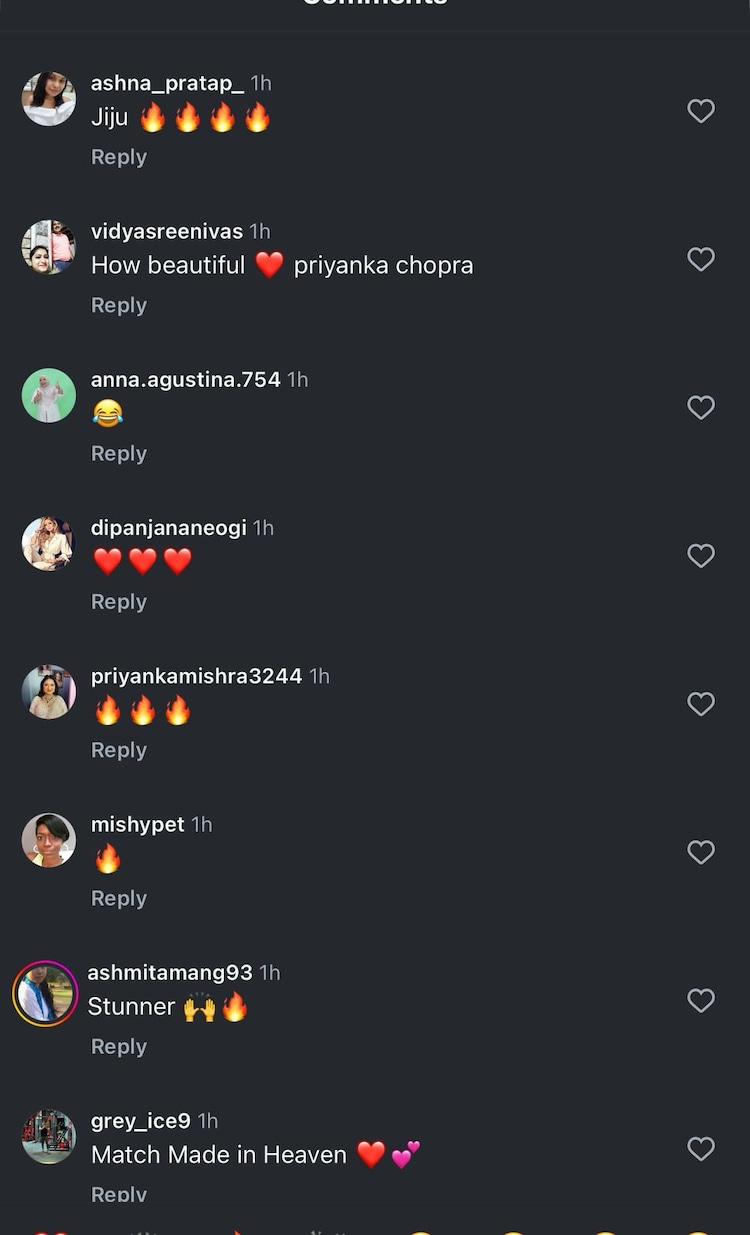Reply to vidyasreenivas's priyanka chopra comment
This screenshot has width=750, height=1235.
pos(119,305)
